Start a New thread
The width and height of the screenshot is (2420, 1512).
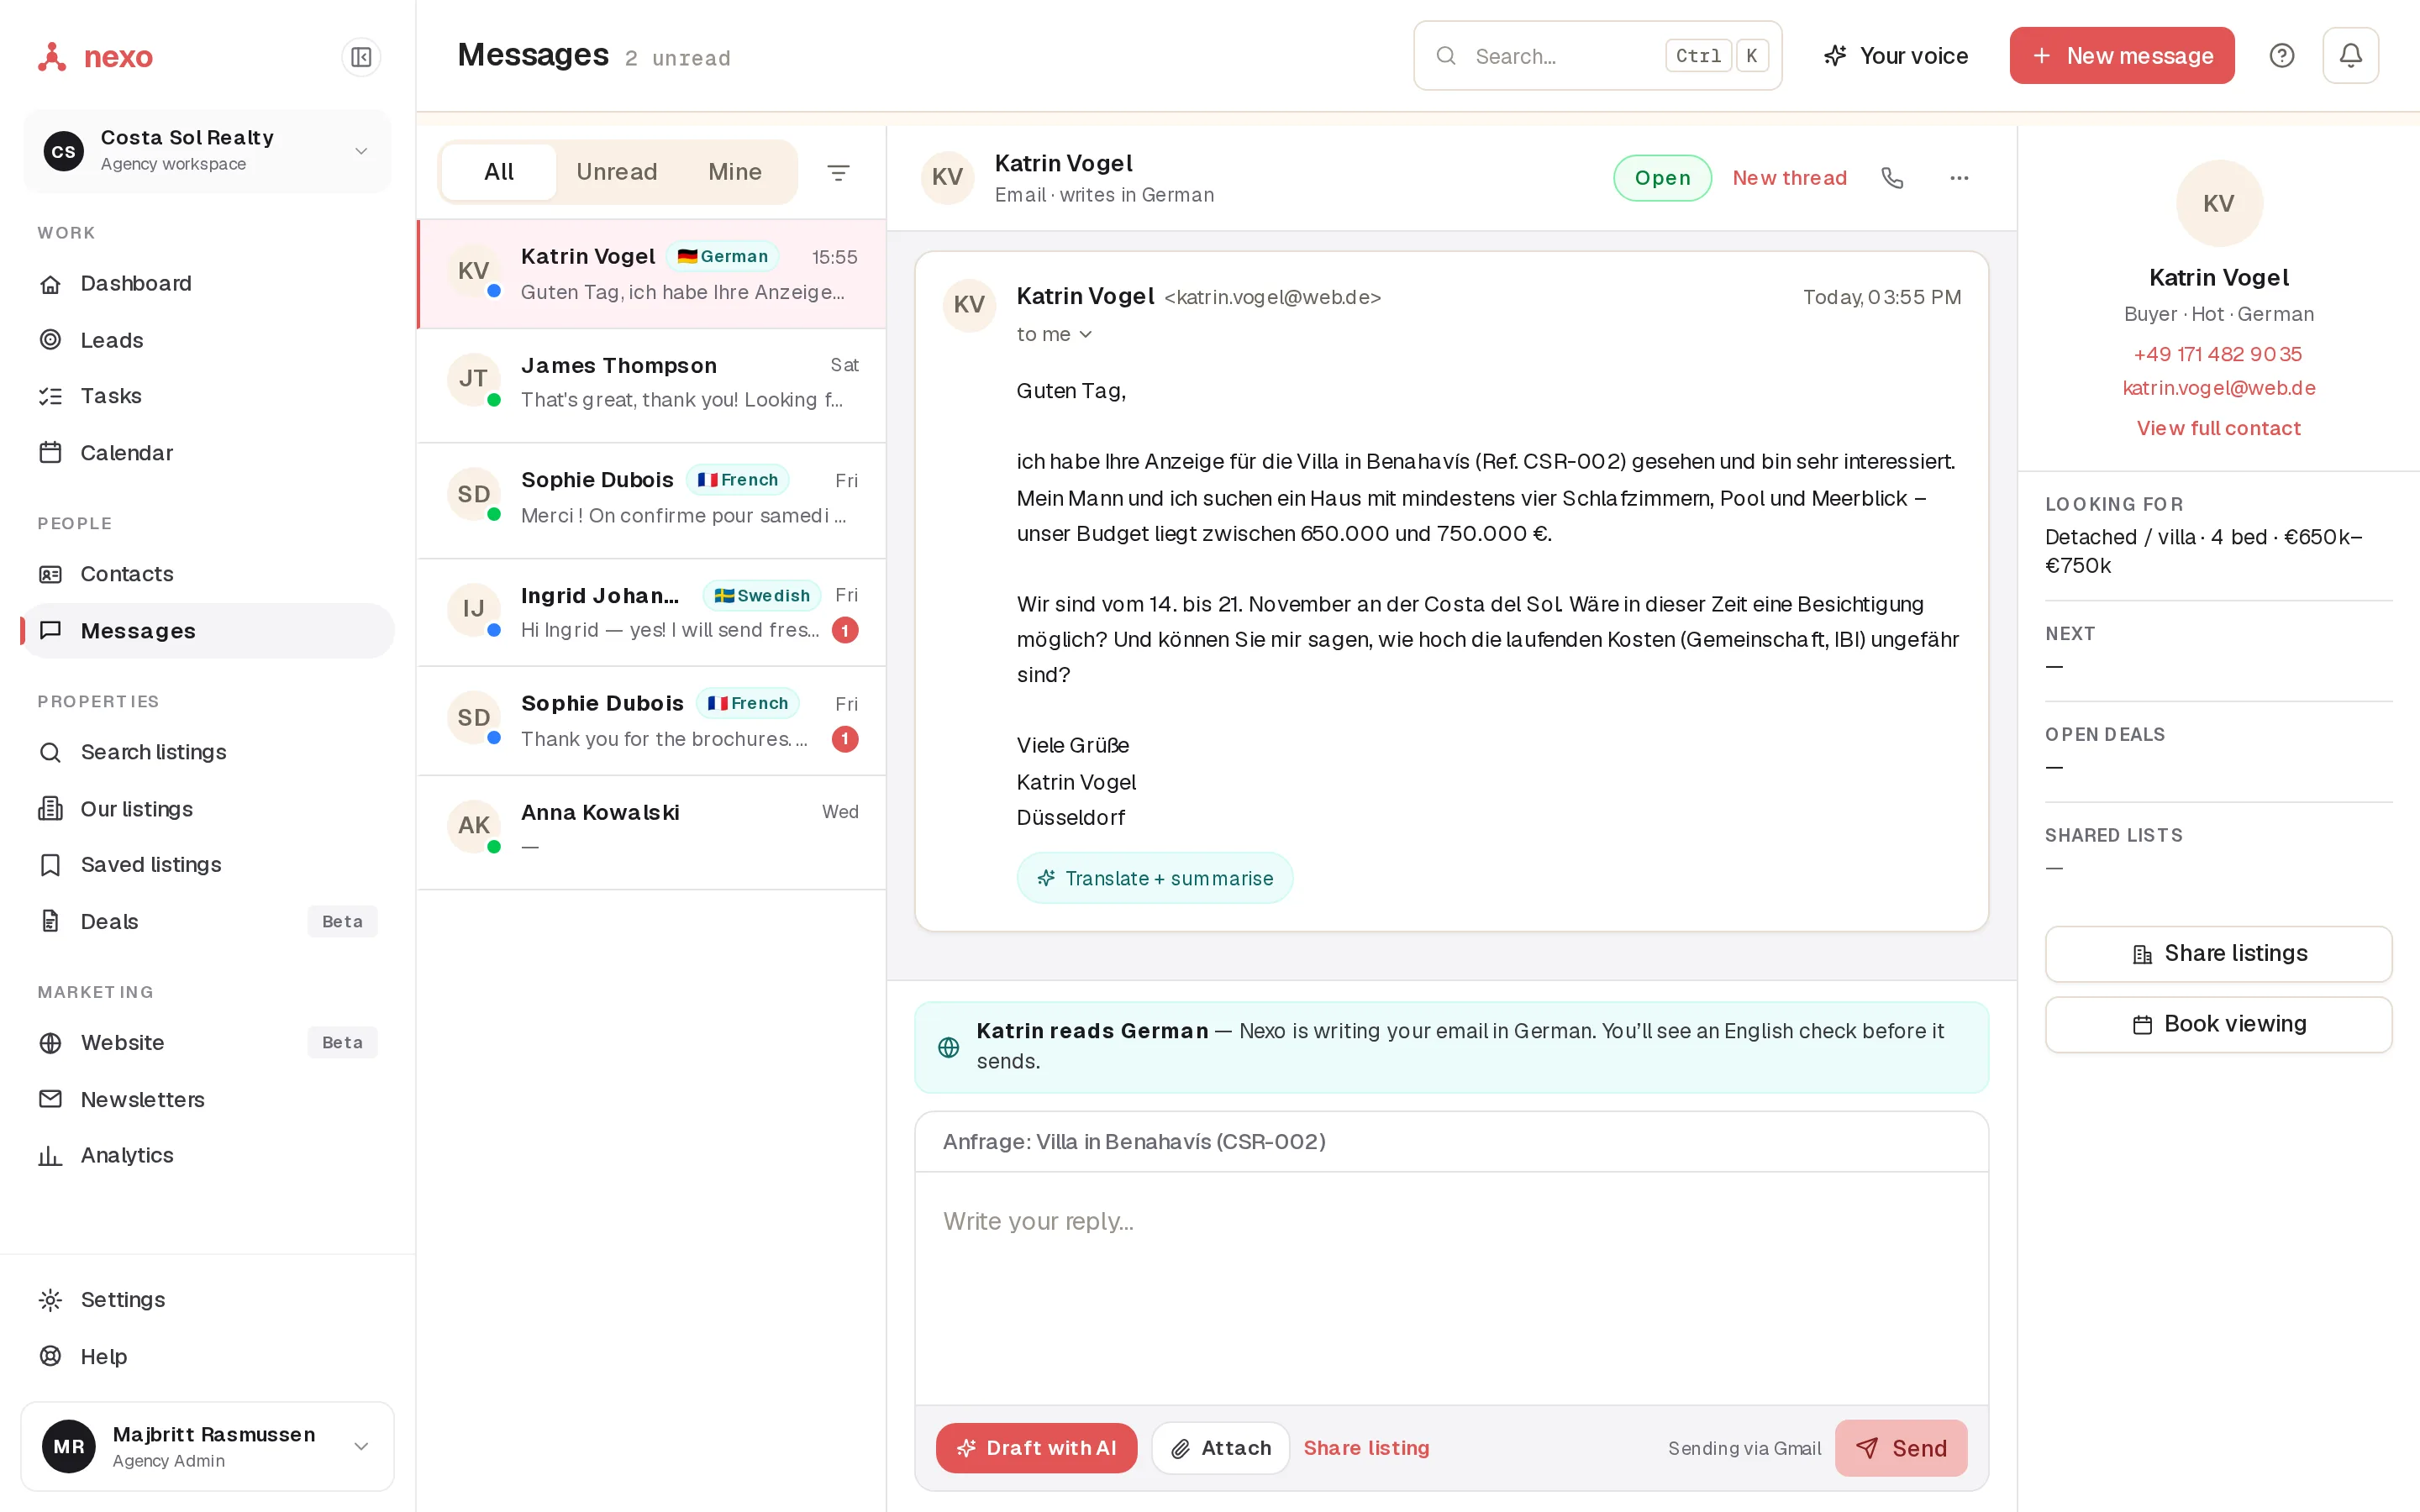(1789, 177)
